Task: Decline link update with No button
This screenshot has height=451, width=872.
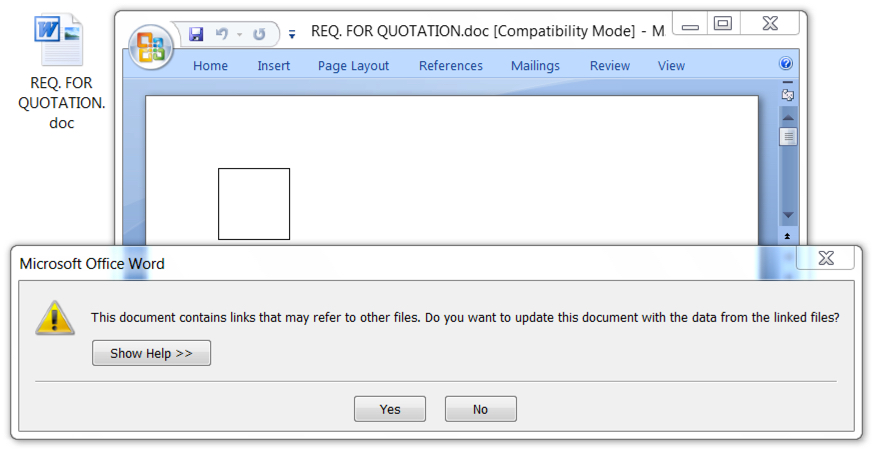Action: (480, 409)
